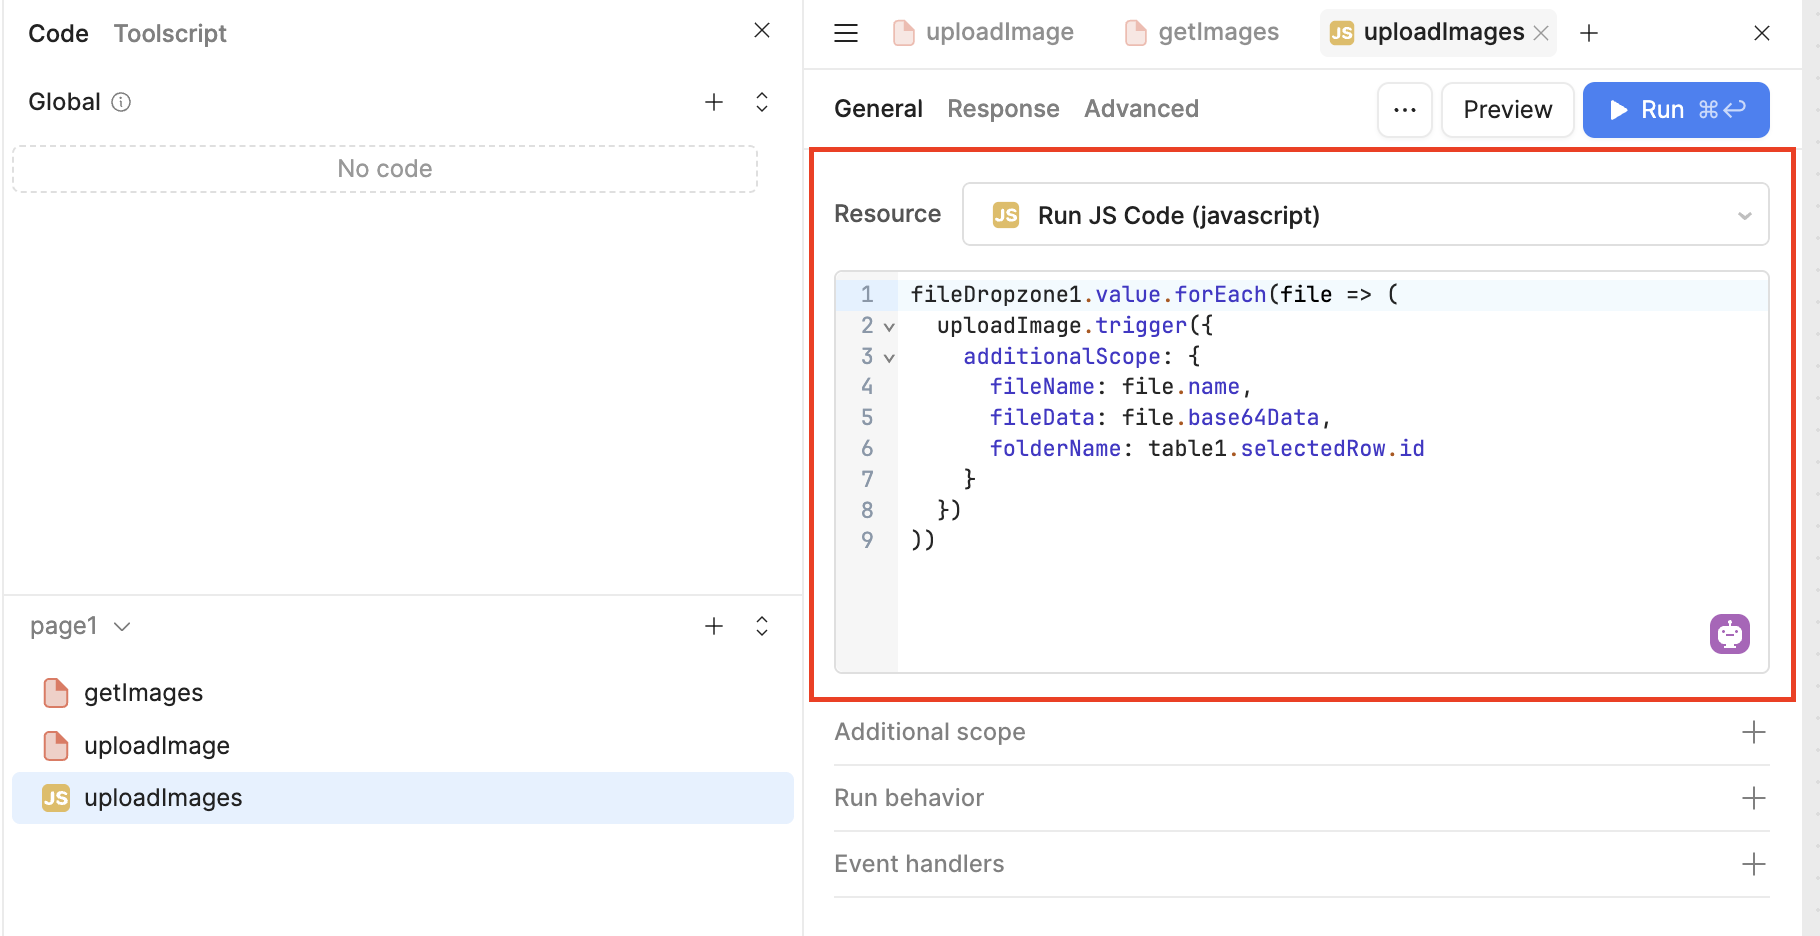1820x936 pixels.
Task: Switch to the Toolscript tab
Action: click(x=170, y=33)
